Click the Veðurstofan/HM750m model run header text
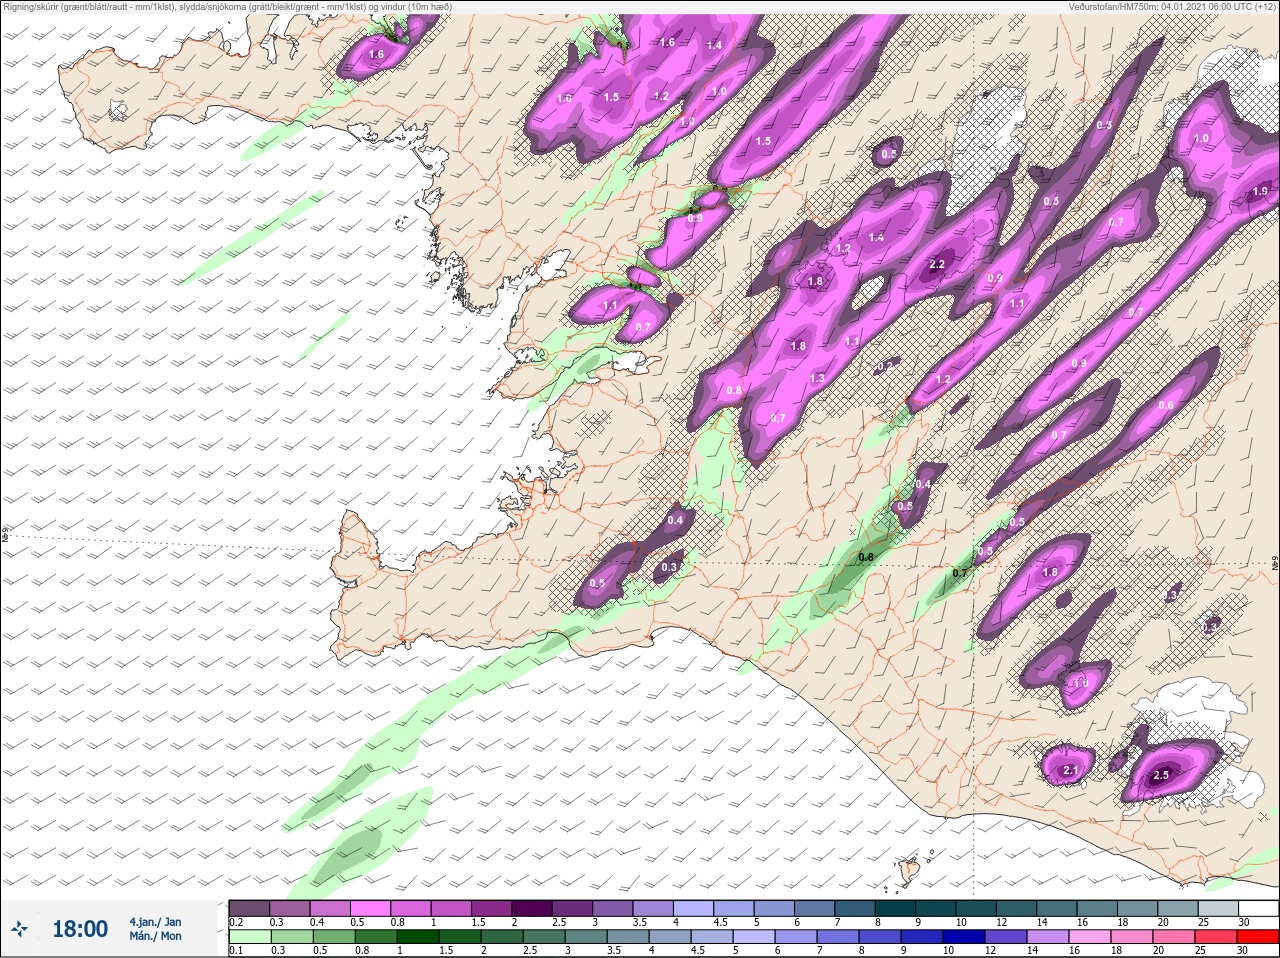This screenshot has height=958, width=1280. 1172,6
